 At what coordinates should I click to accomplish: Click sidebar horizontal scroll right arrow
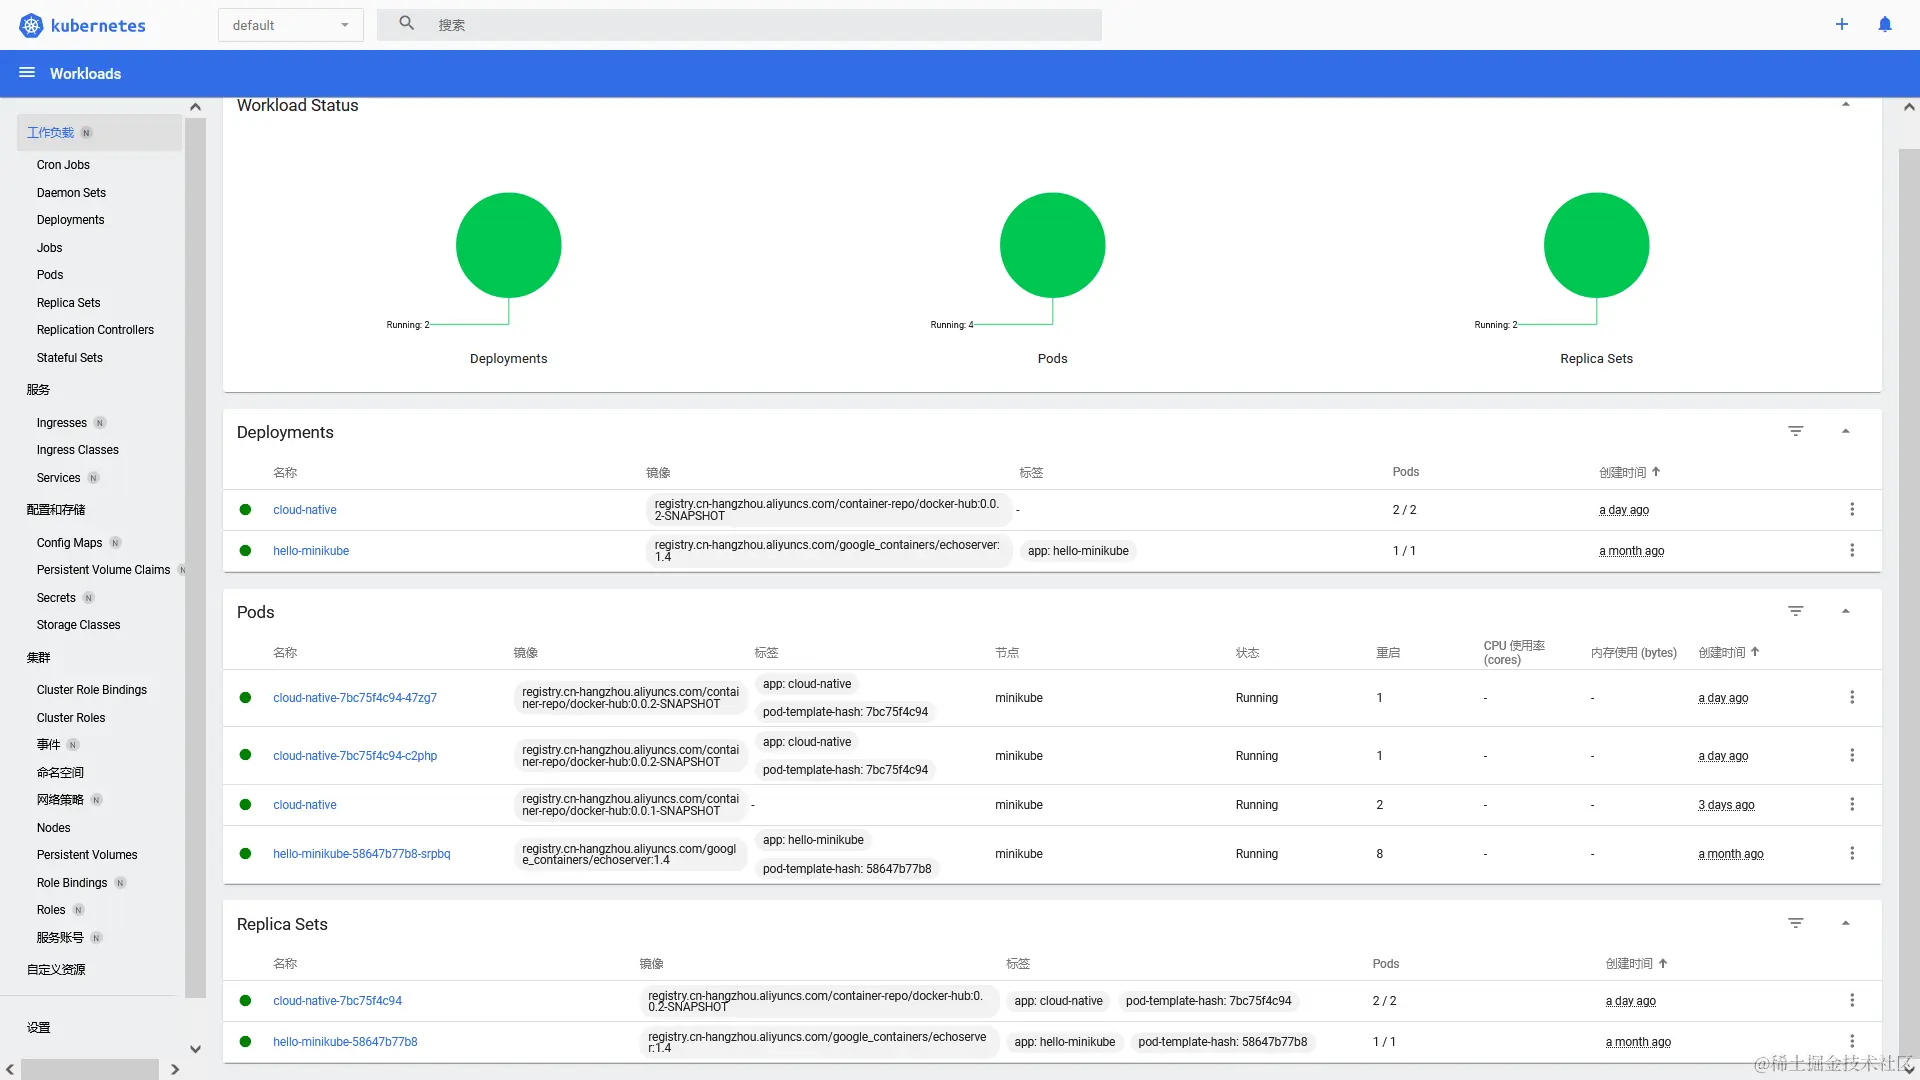click(x=175, y=1069)
